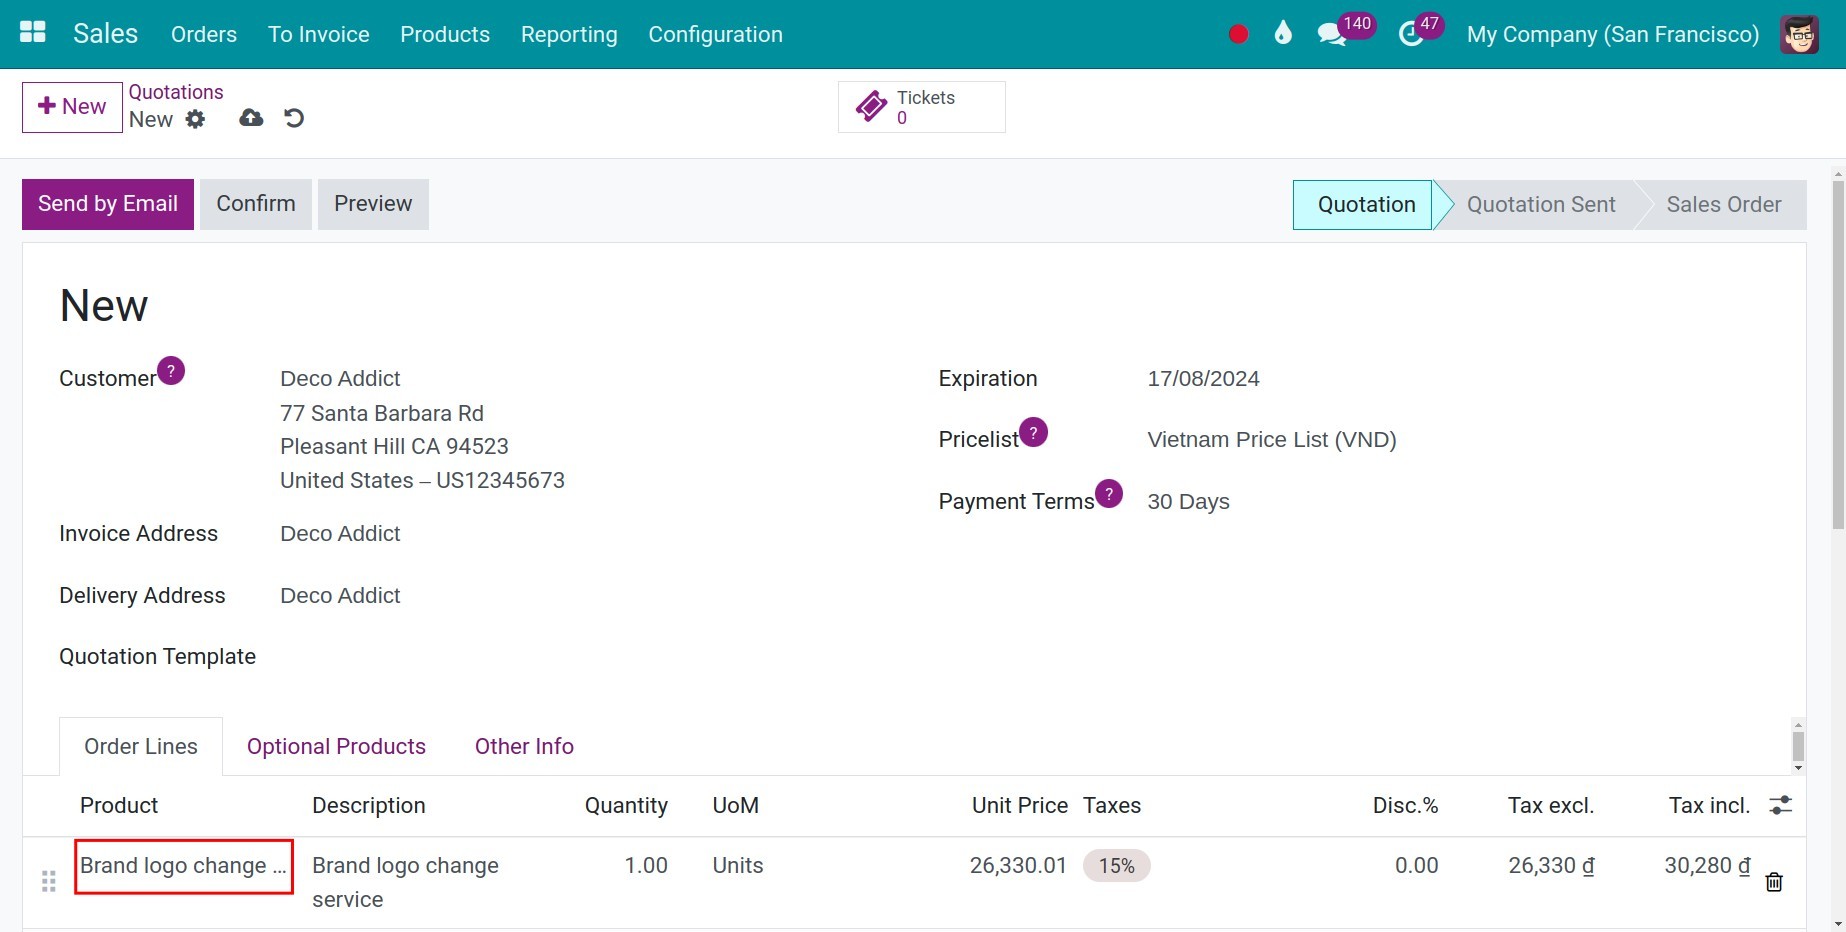Click the 15% tax tag
The height and width of the screenshot is (932, 1846).
tap(1117, 866)
